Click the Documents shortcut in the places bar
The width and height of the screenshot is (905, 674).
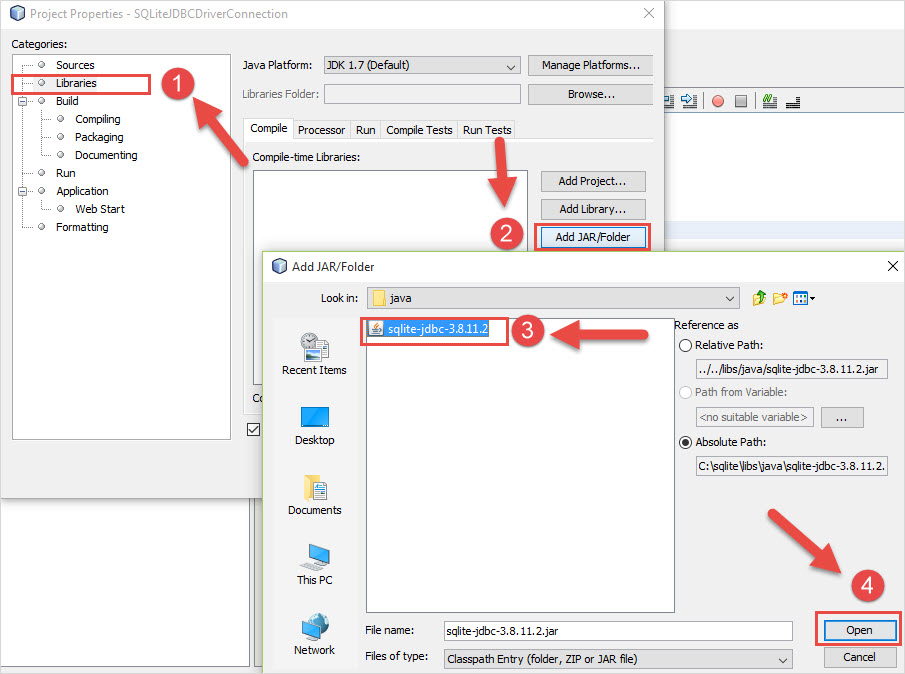315,495
